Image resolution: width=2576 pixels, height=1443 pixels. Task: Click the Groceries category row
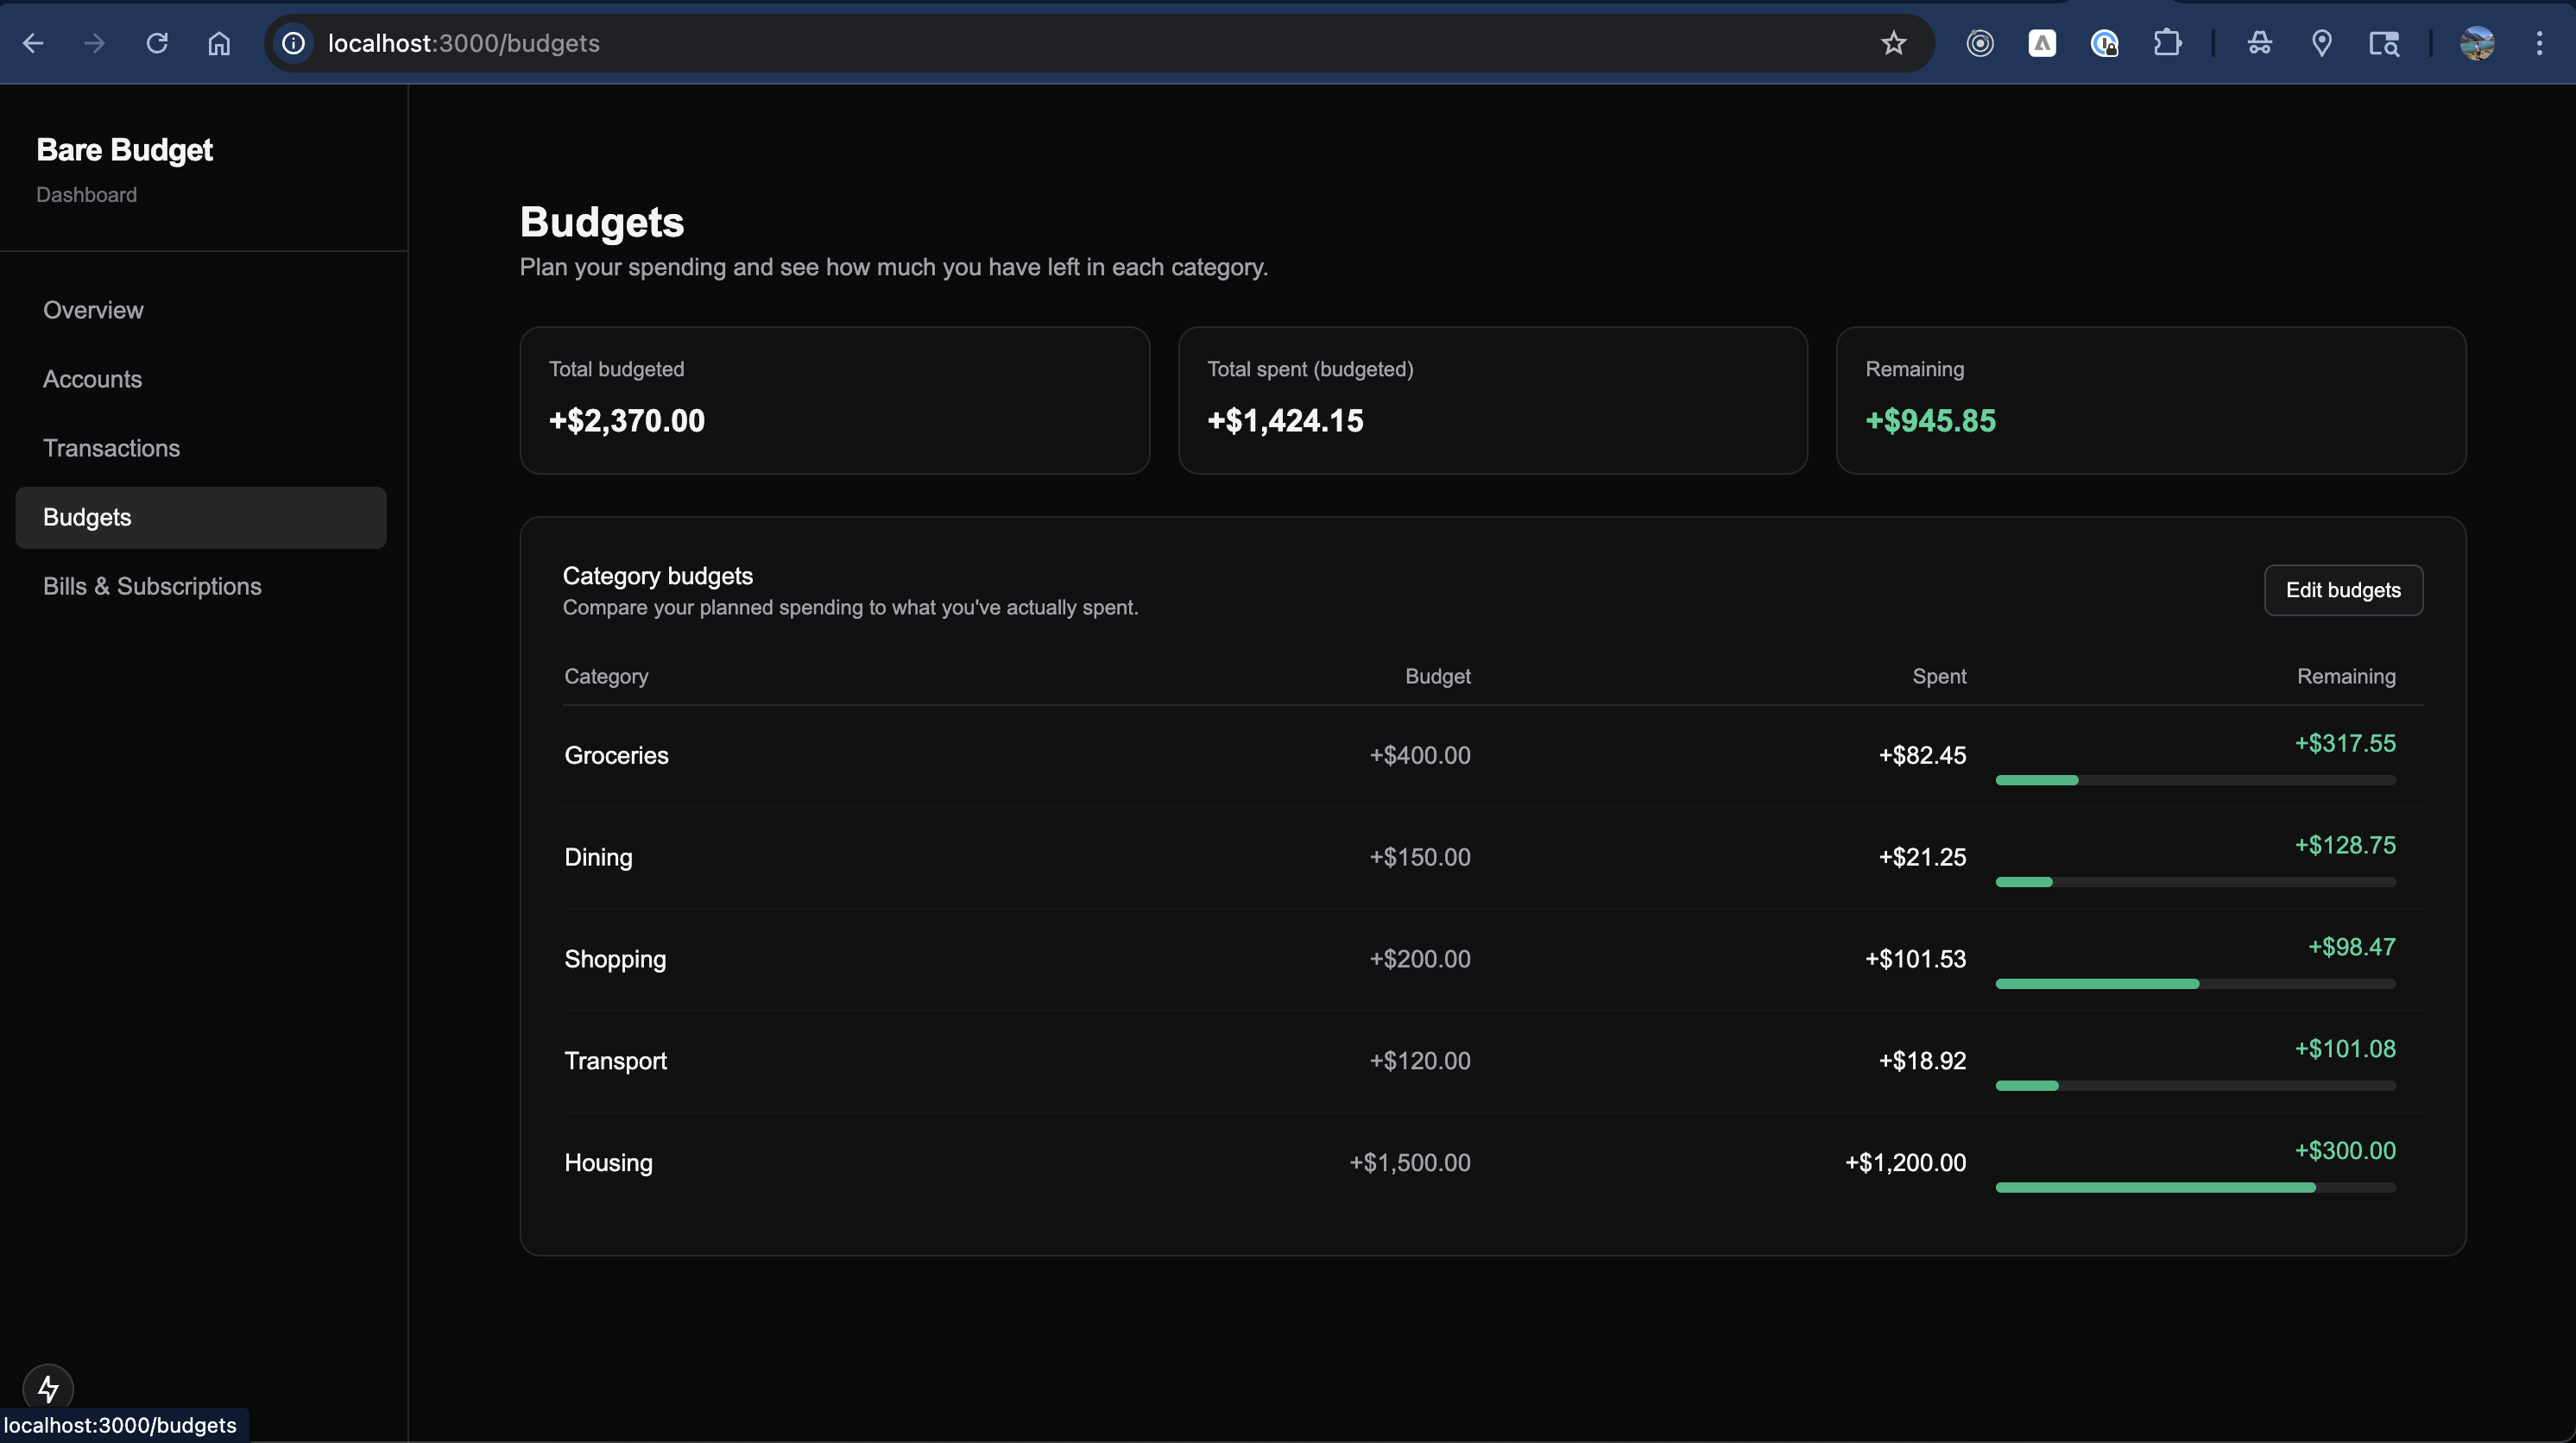point(616,755)
